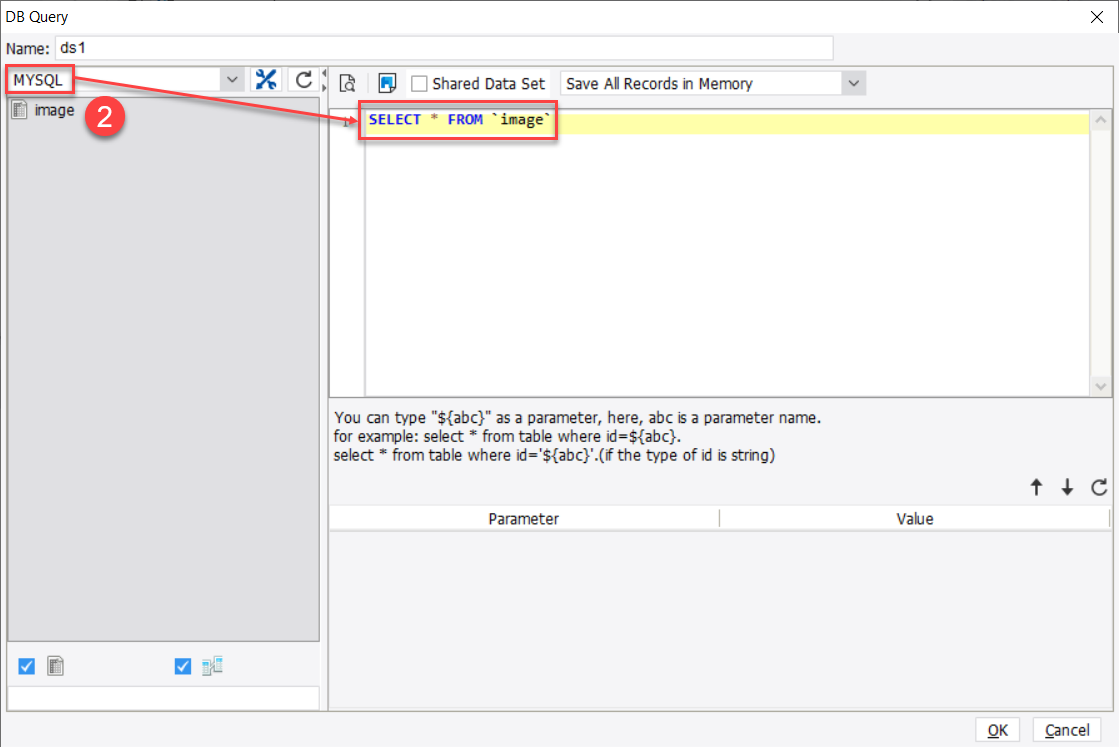The height and width of the screenshot is (747, 1119).
Task: Uncheck the views visibility checkbox at panel bottom
Action: [x=182, y=665]
